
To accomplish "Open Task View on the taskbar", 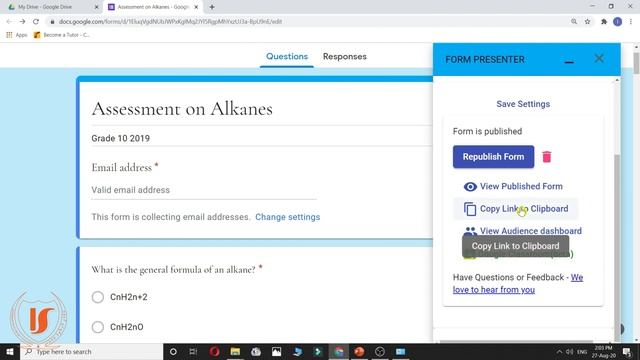I will tap(193, 352).
